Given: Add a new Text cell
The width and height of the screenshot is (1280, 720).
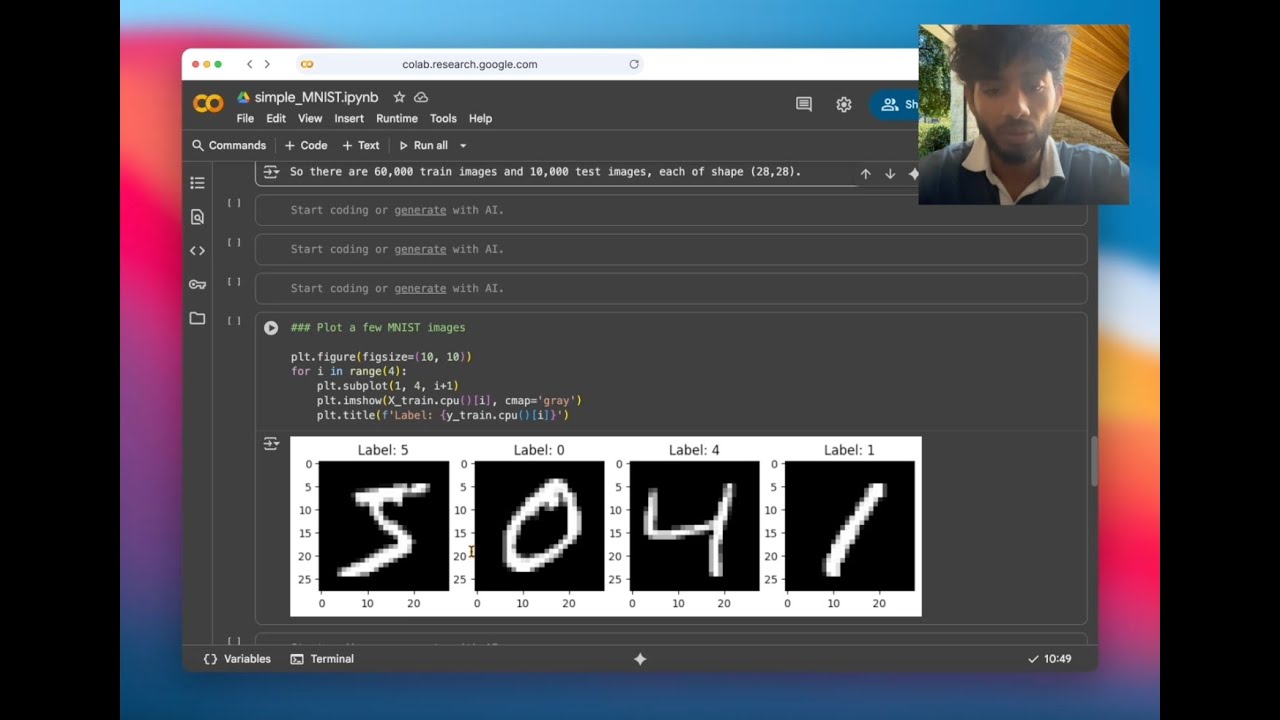Looking at the screenshot, I should [x=361, y=146].
